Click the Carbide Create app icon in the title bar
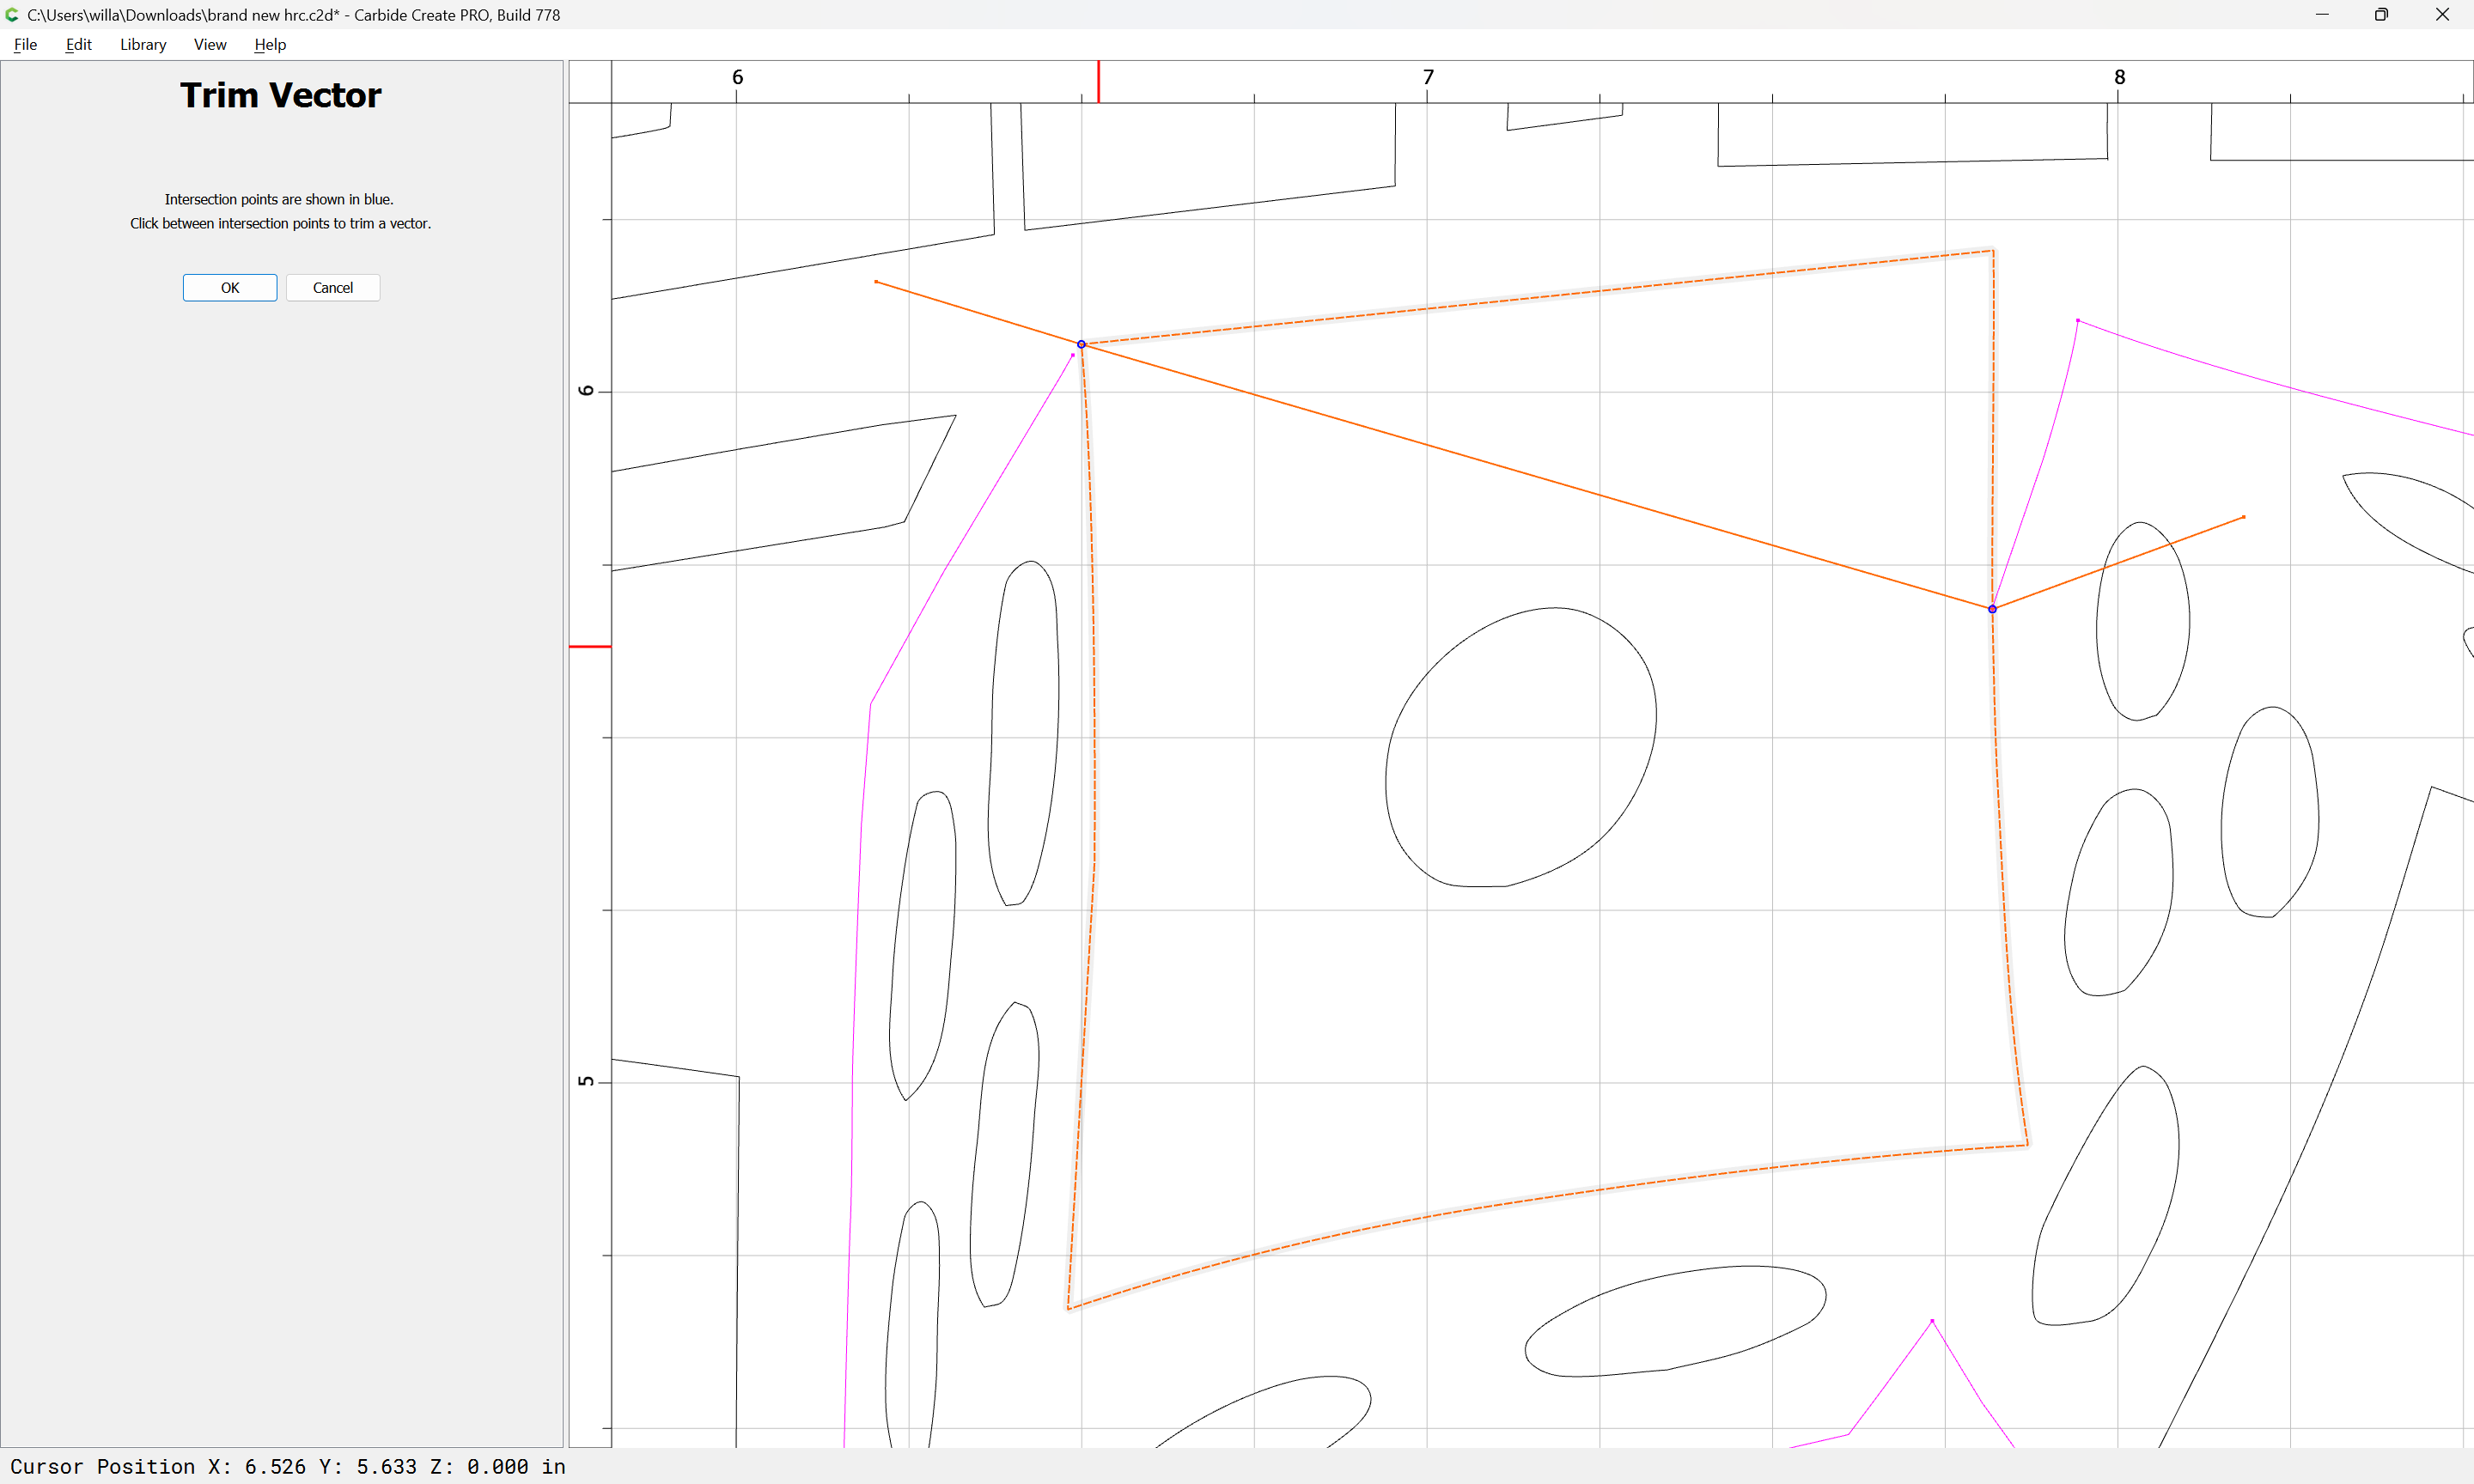 pos(12,15)
